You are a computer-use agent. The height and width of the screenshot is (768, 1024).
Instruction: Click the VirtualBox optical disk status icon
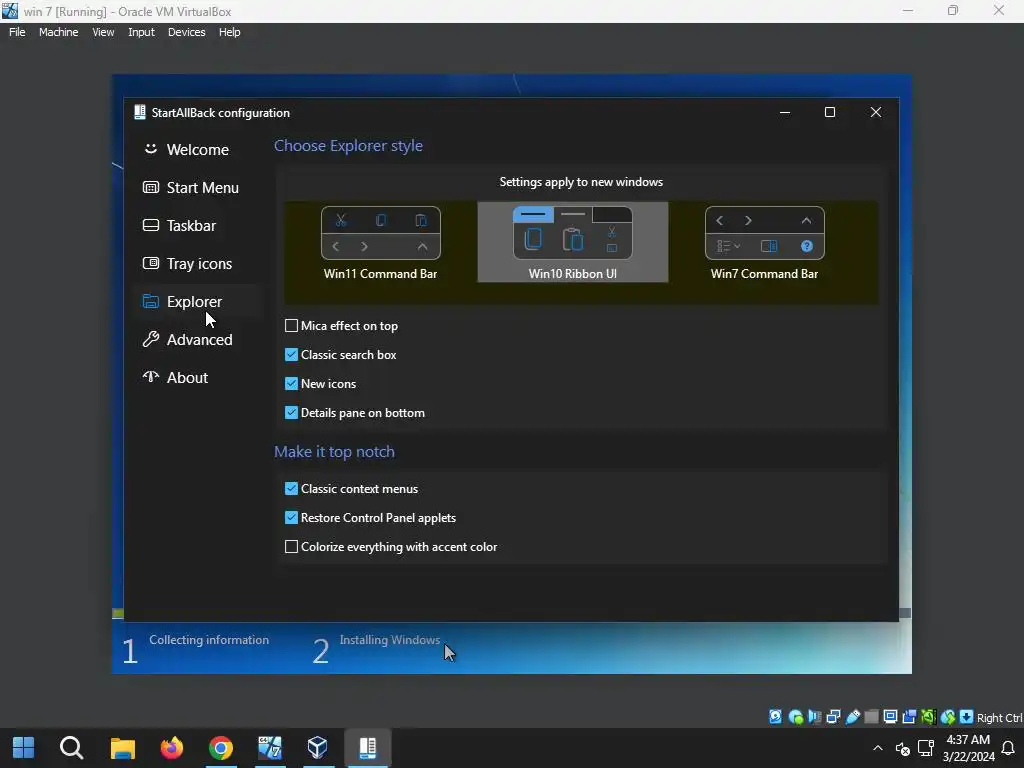pyautogui.click(x=795, y=717)
